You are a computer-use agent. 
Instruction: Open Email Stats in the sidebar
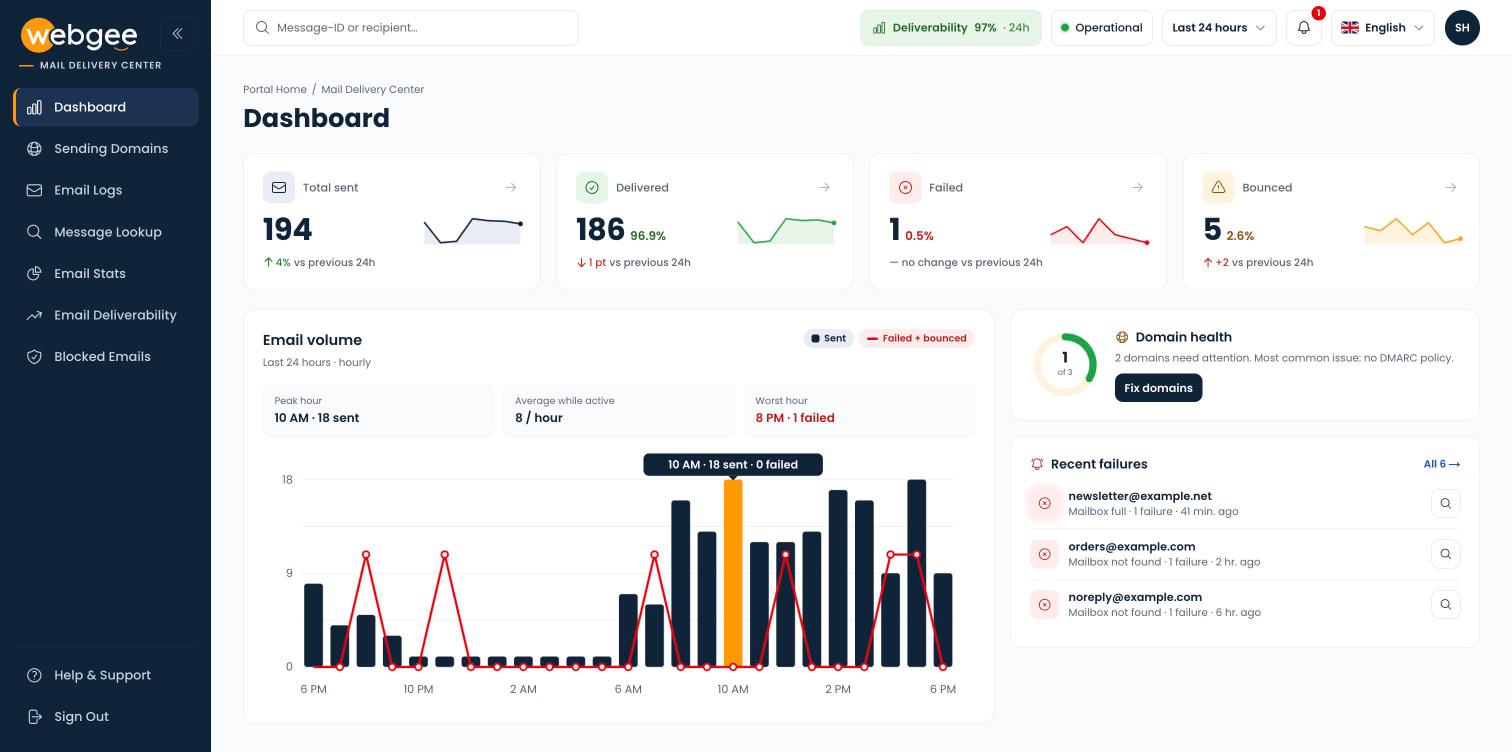click(106, 273)
